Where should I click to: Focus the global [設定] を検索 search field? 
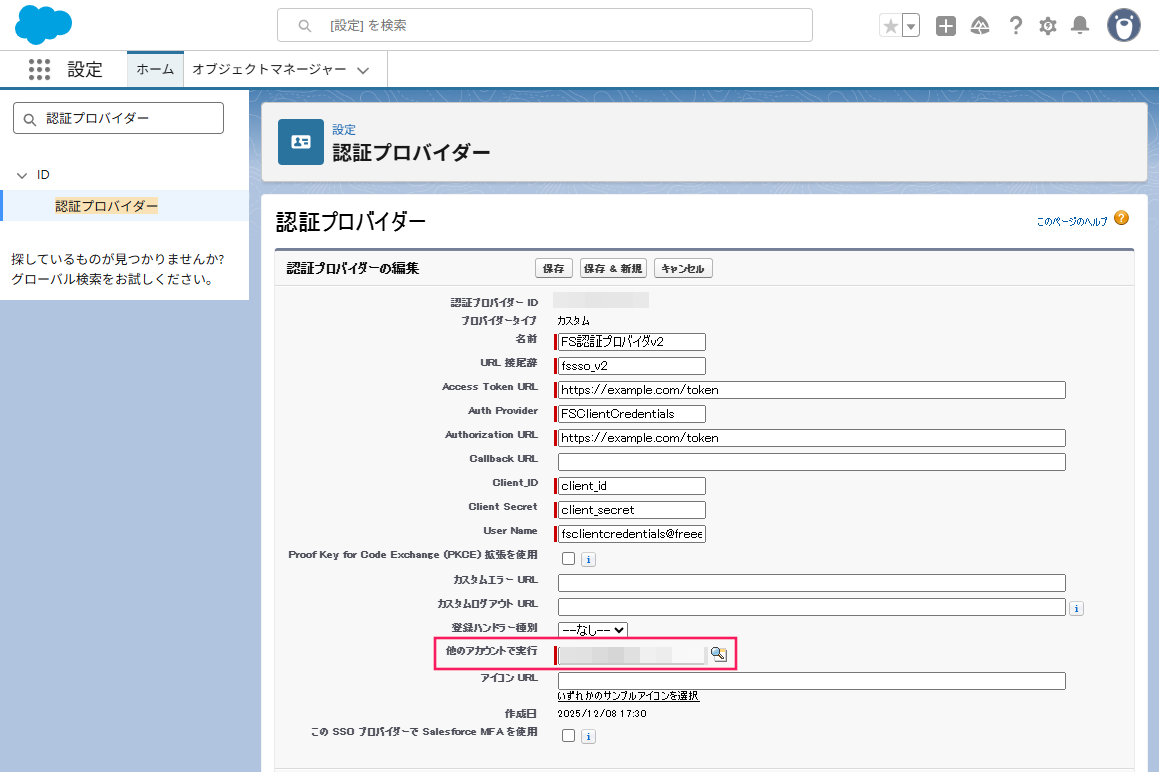tap(545, 25)
